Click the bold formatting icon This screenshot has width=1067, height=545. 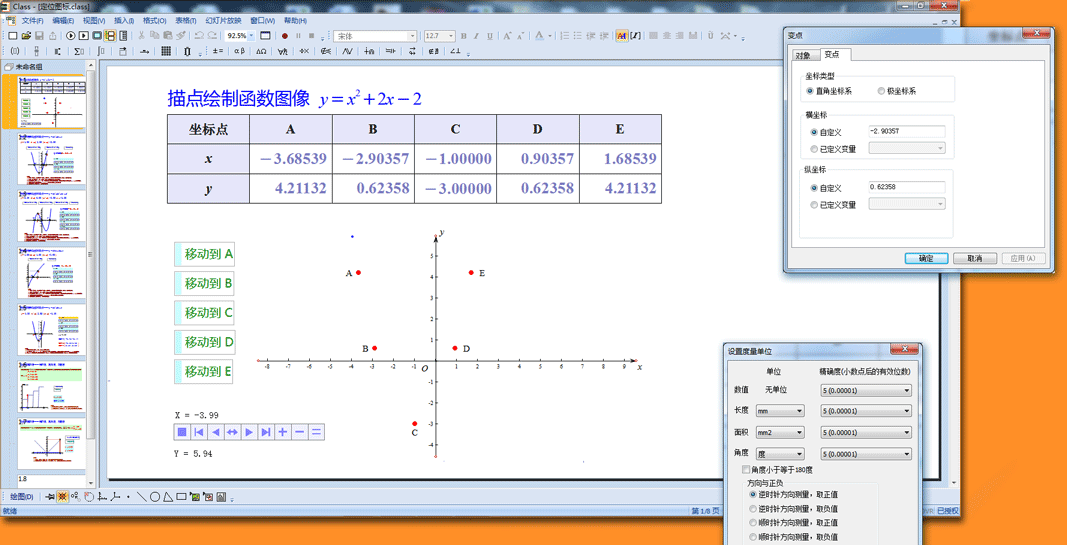(x=463, y=36)
